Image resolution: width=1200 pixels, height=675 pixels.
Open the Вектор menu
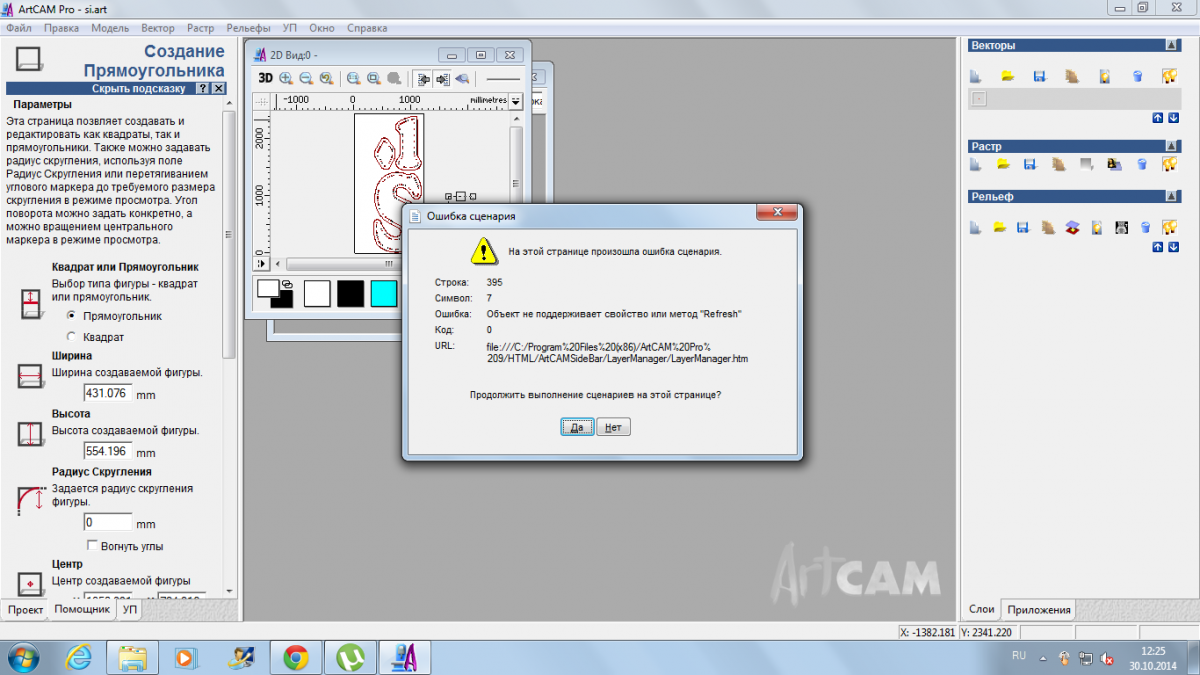[x=158, y=28]
